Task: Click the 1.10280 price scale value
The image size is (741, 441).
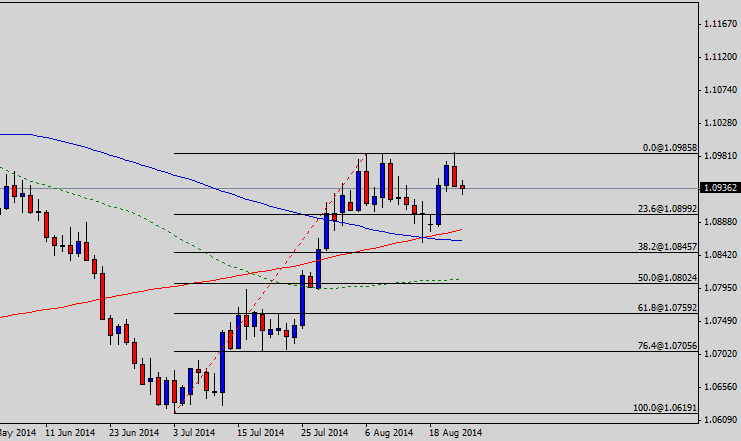Action: tap(716, 122)
